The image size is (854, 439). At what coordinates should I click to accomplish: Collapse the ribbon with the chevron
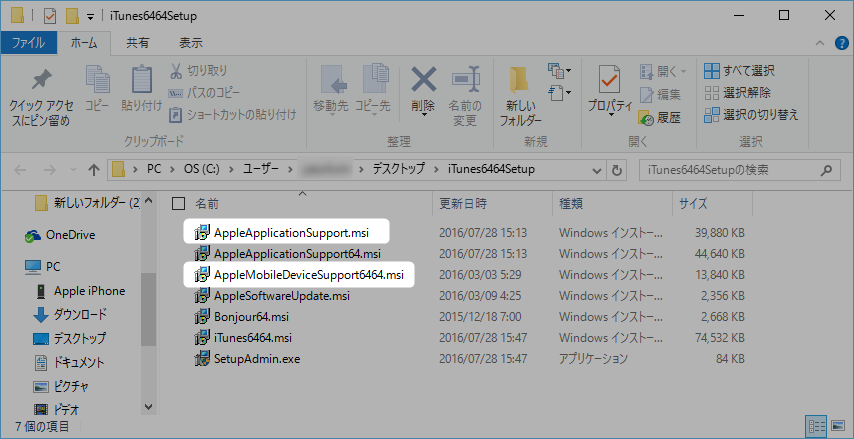tap(820, 43)
